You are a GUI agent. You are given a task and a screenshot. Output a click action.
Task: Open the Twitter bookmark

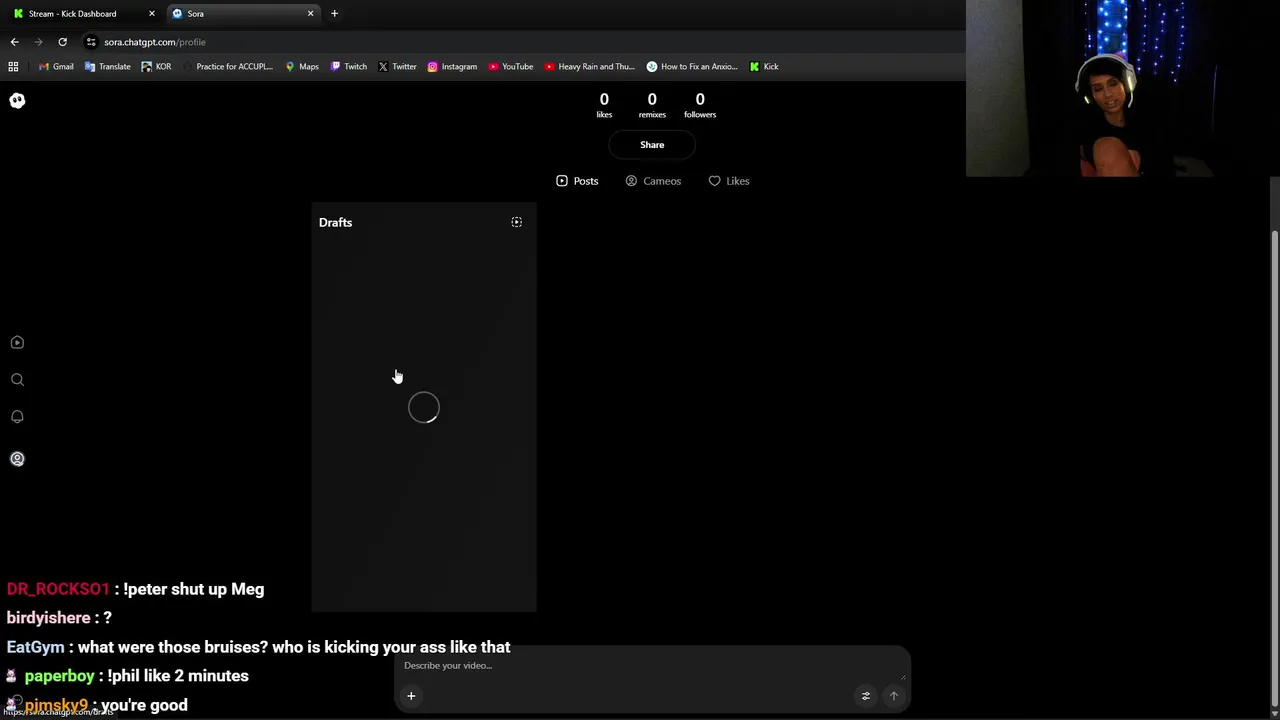coord(397,66)
